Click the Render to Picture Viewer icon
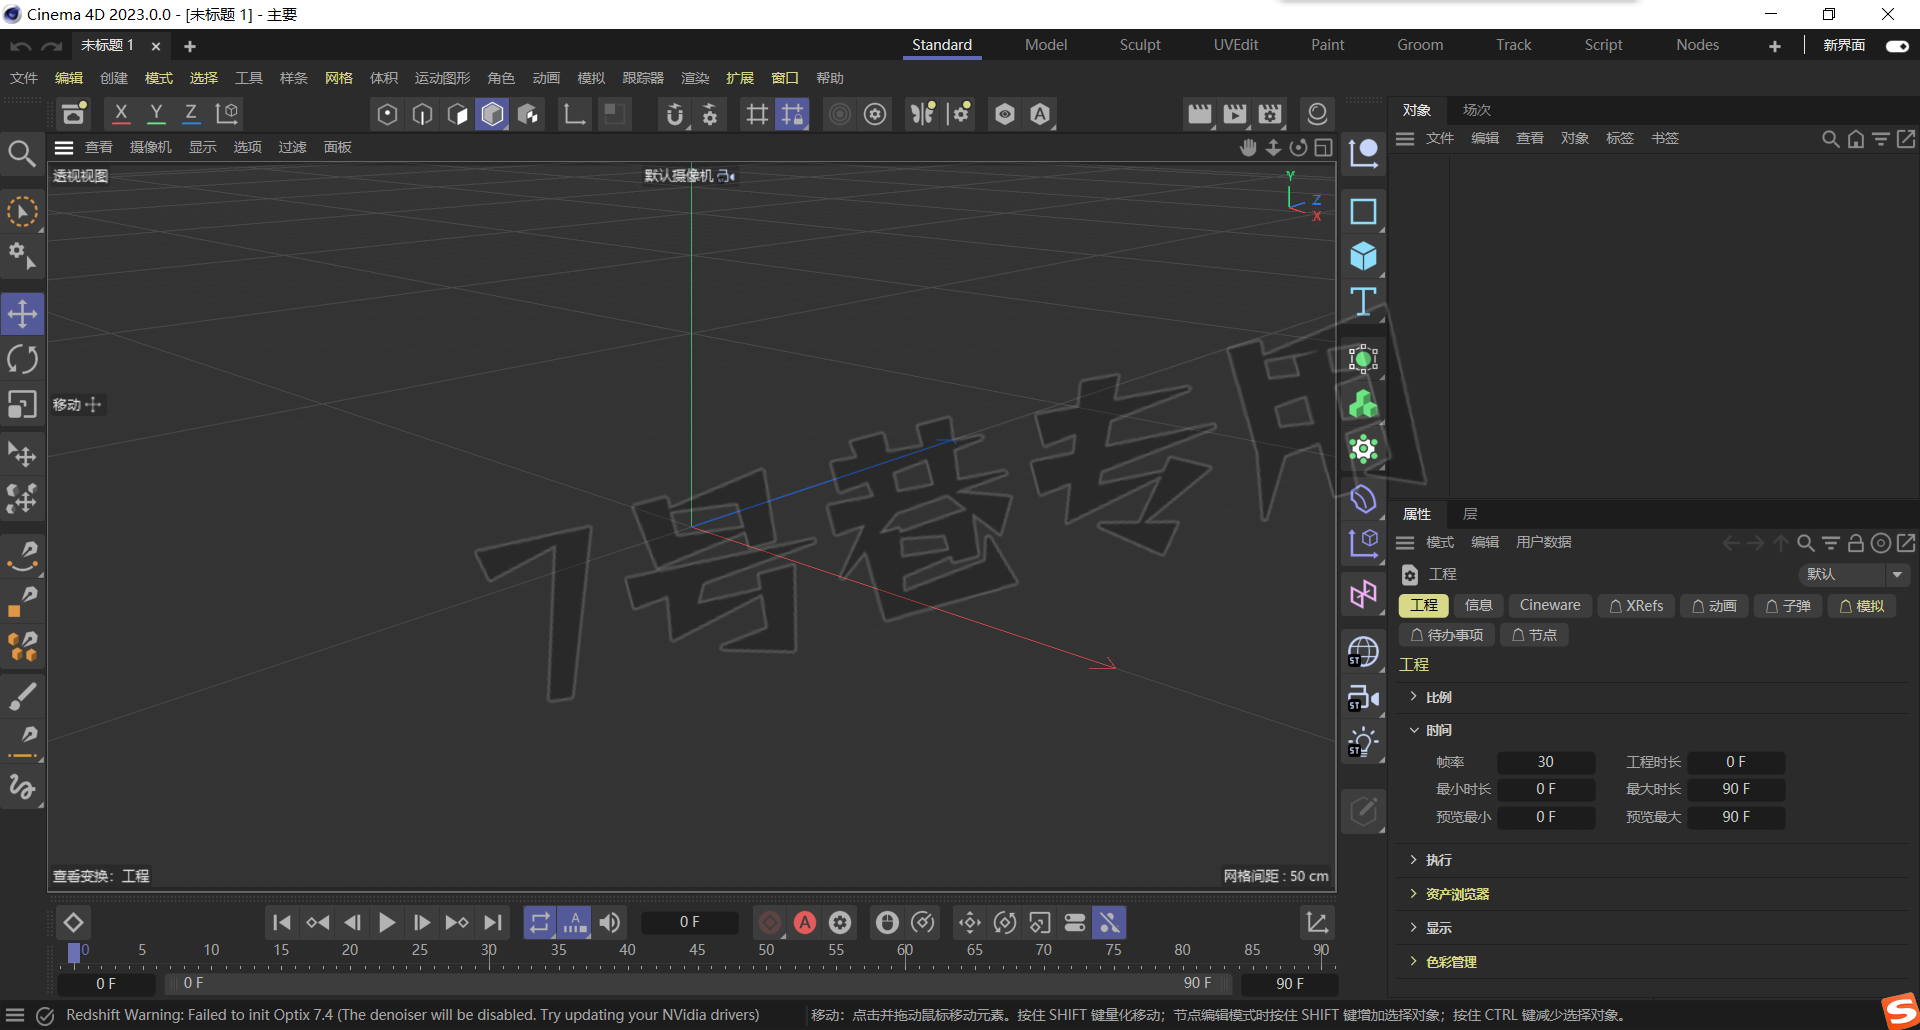 tap(1235, 114)
